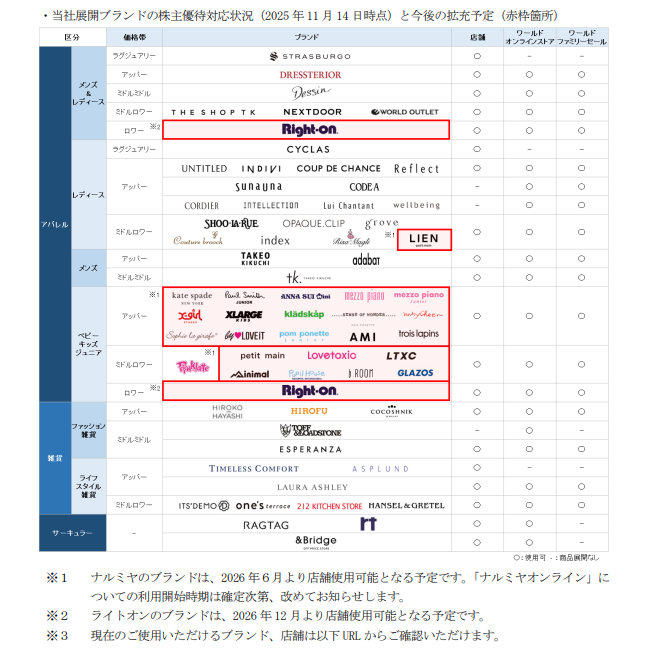Screen dimensions: 647x653
Task: Click the &Bridge logo
Action: (x=315, y=542)
